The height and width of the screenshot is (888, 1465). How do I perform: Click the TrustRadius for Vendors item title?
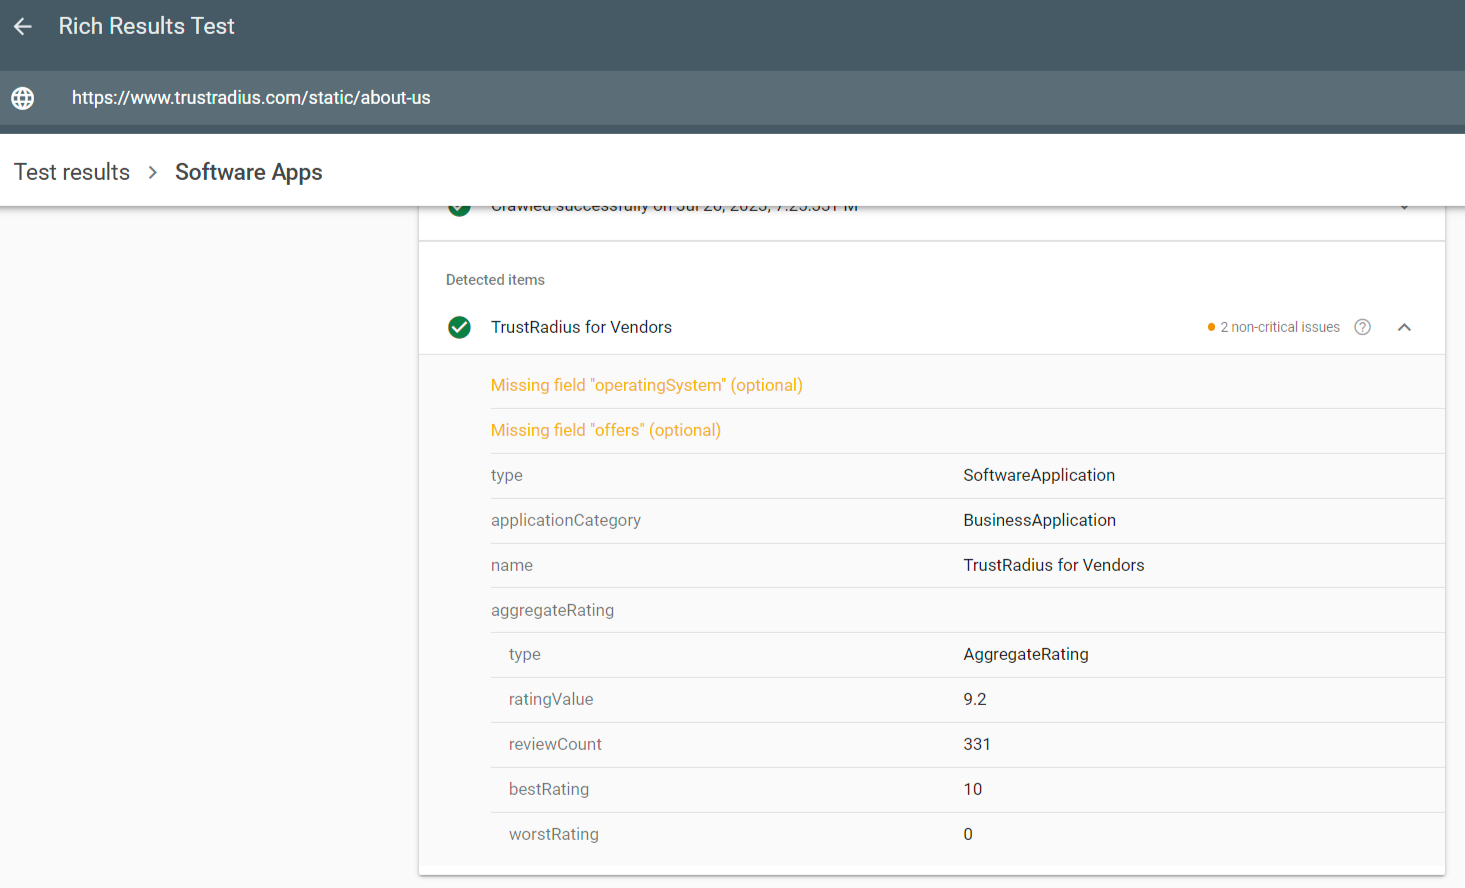point(581,327)
